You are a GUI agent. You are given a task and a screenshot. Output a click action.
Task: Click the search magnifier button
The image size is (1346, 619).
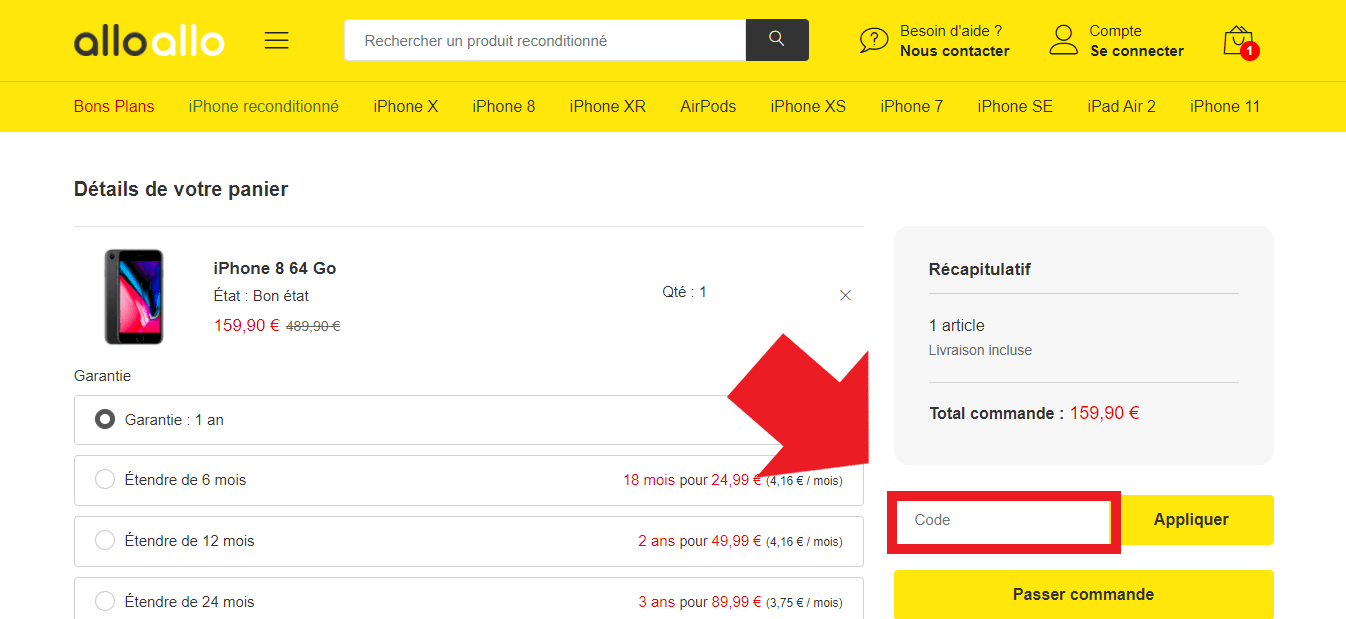pyautogui.click(x=777, y=40)
